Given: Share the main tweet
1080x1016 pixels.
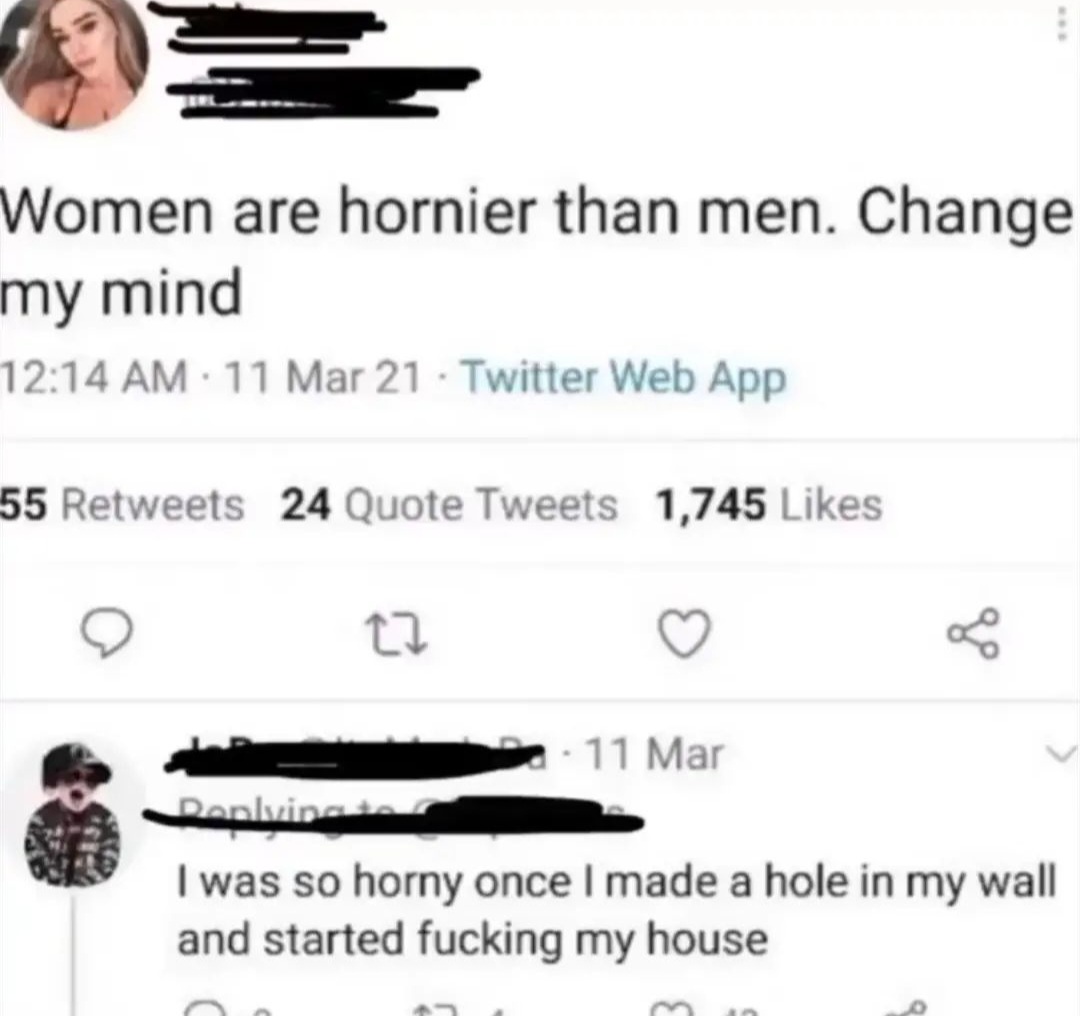Looking at the screenshot, I should point(973,634).
